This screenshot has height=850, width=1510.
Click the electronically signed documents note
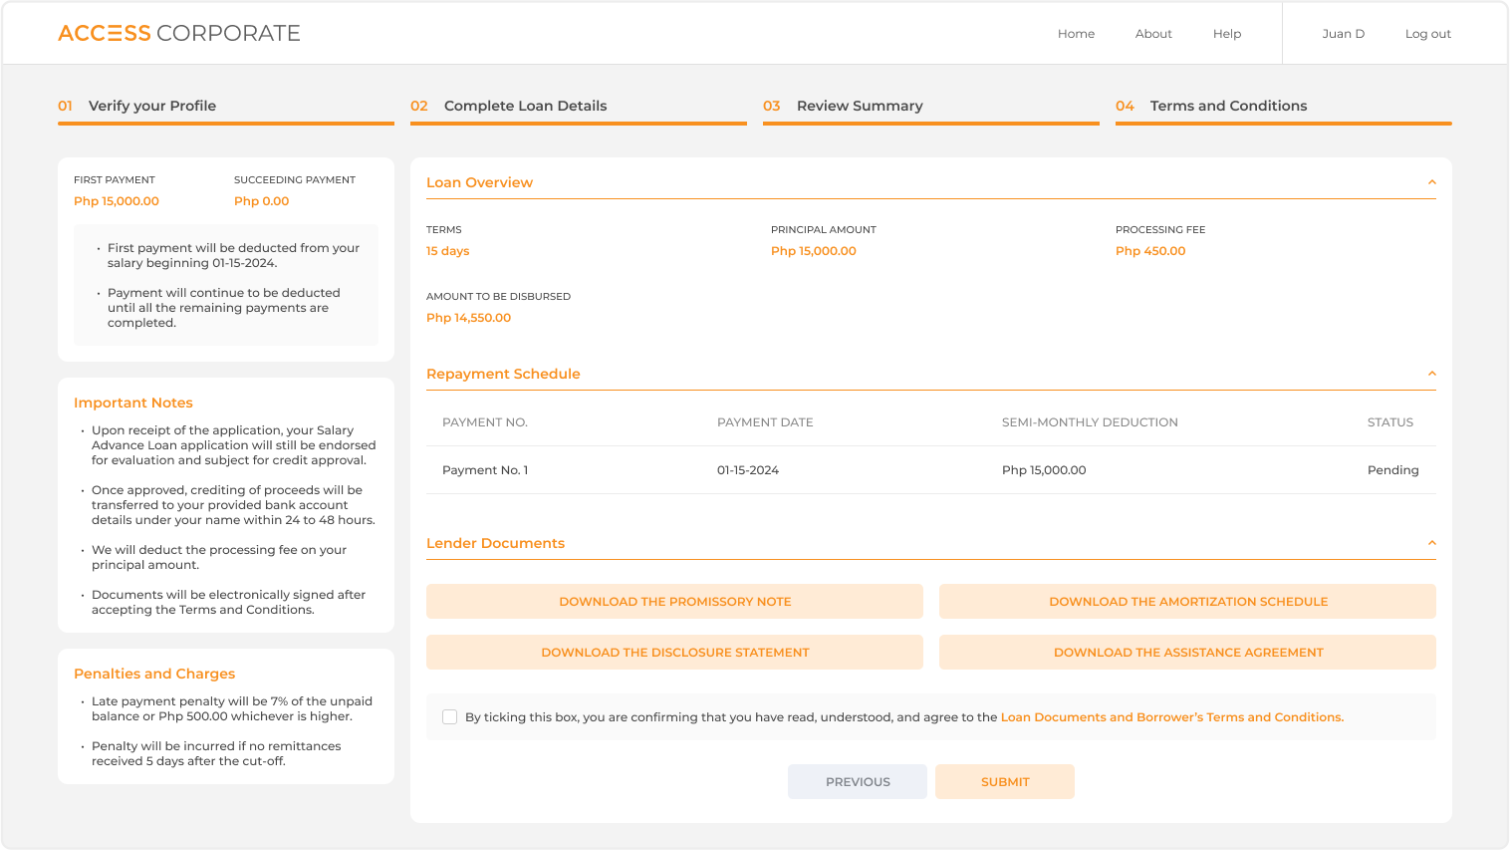pyautogui.click(x=228, y=602)
